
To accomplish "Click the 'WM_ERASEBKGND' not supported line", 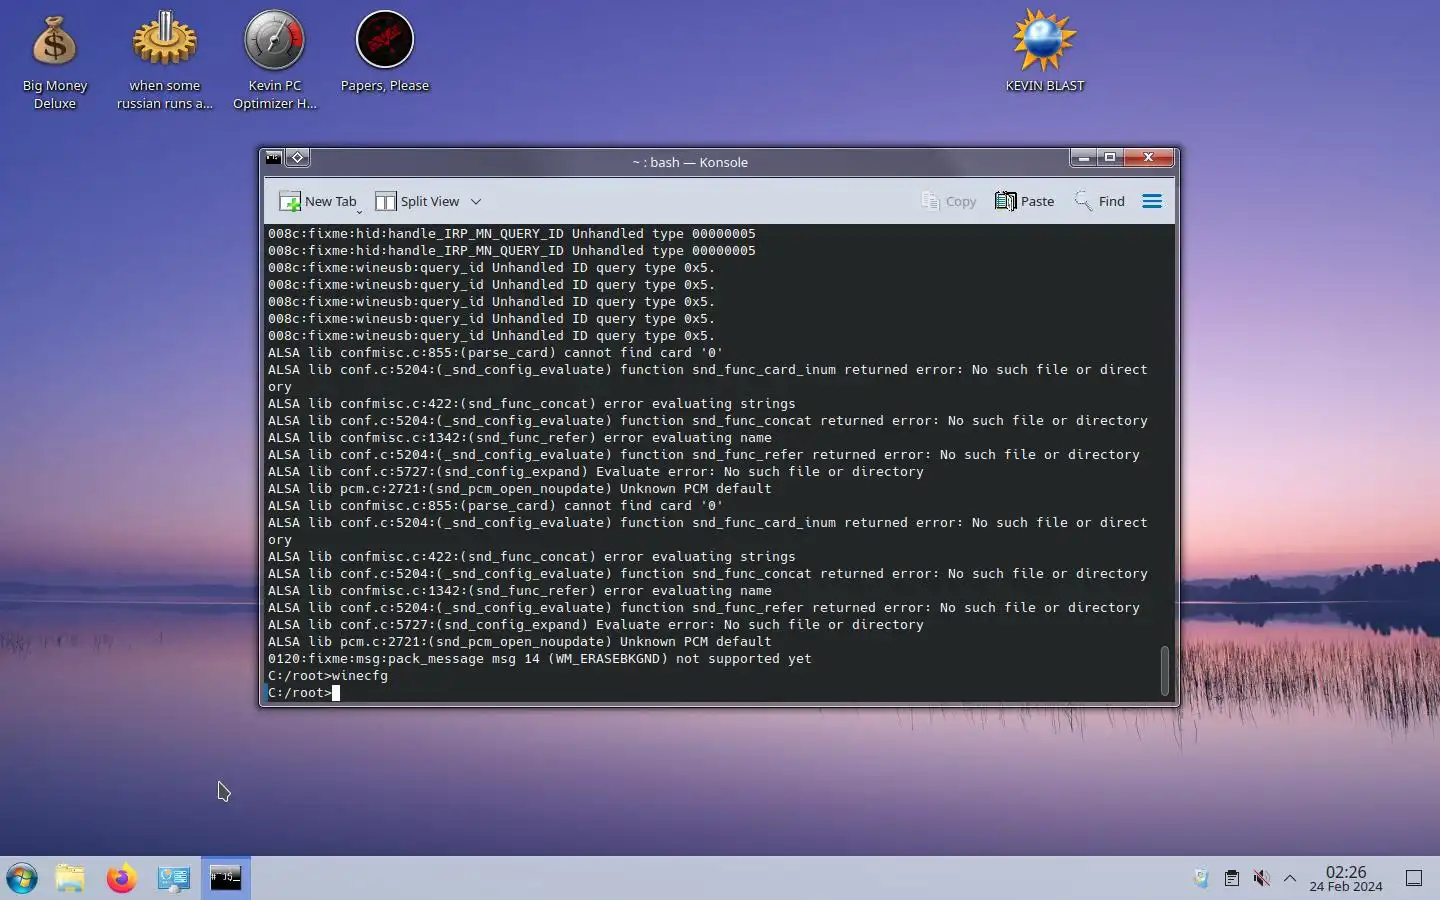I will tap(540, 658).
